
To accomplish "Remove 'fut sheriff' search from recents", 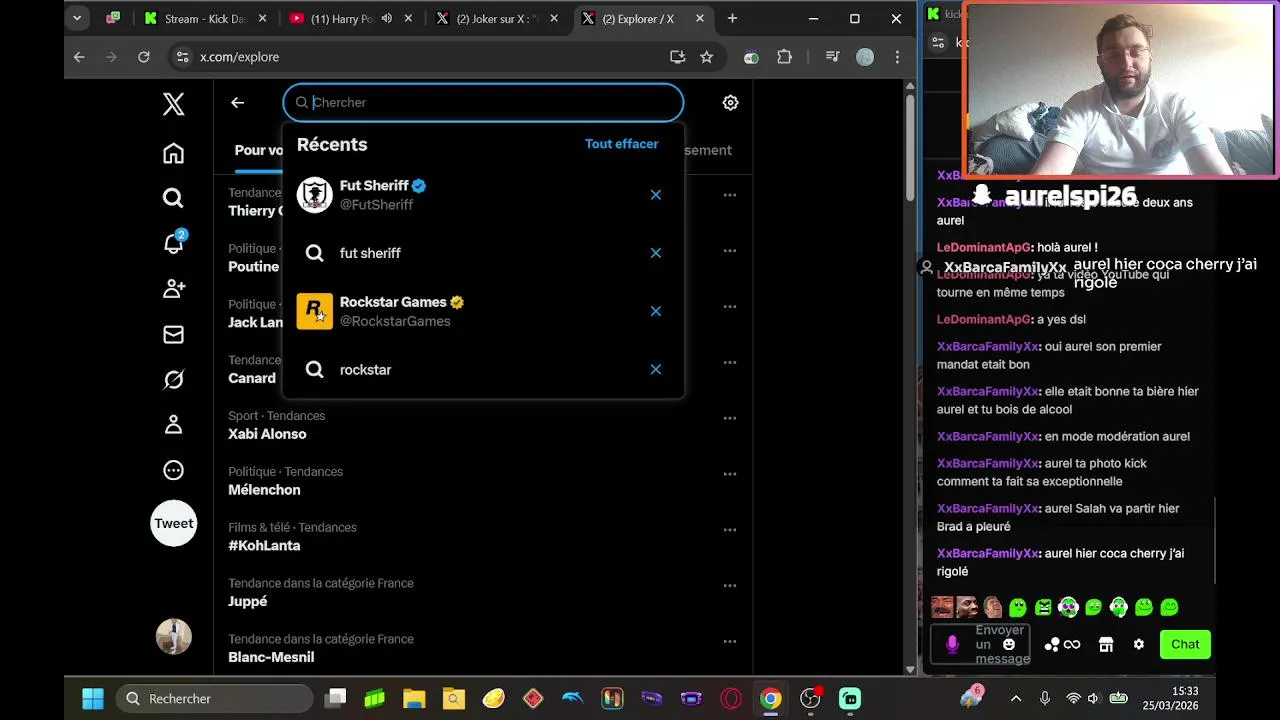I will (656, 253).
